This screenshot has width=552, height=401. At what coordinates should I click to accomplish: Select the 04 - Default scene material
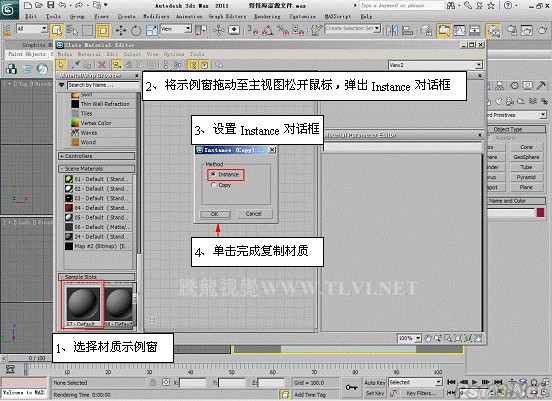(x=98, y=208)
